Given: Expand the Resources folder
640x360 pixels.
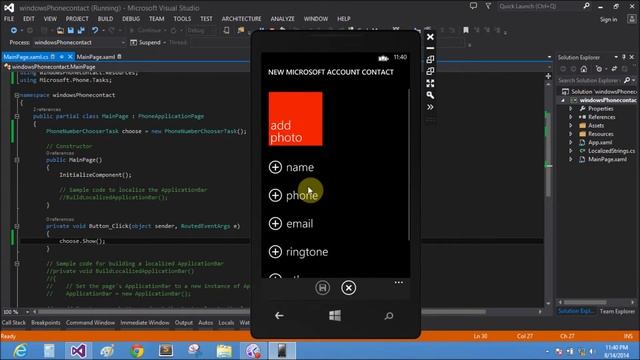Looking at the screenshot, I should pos(571,134).
